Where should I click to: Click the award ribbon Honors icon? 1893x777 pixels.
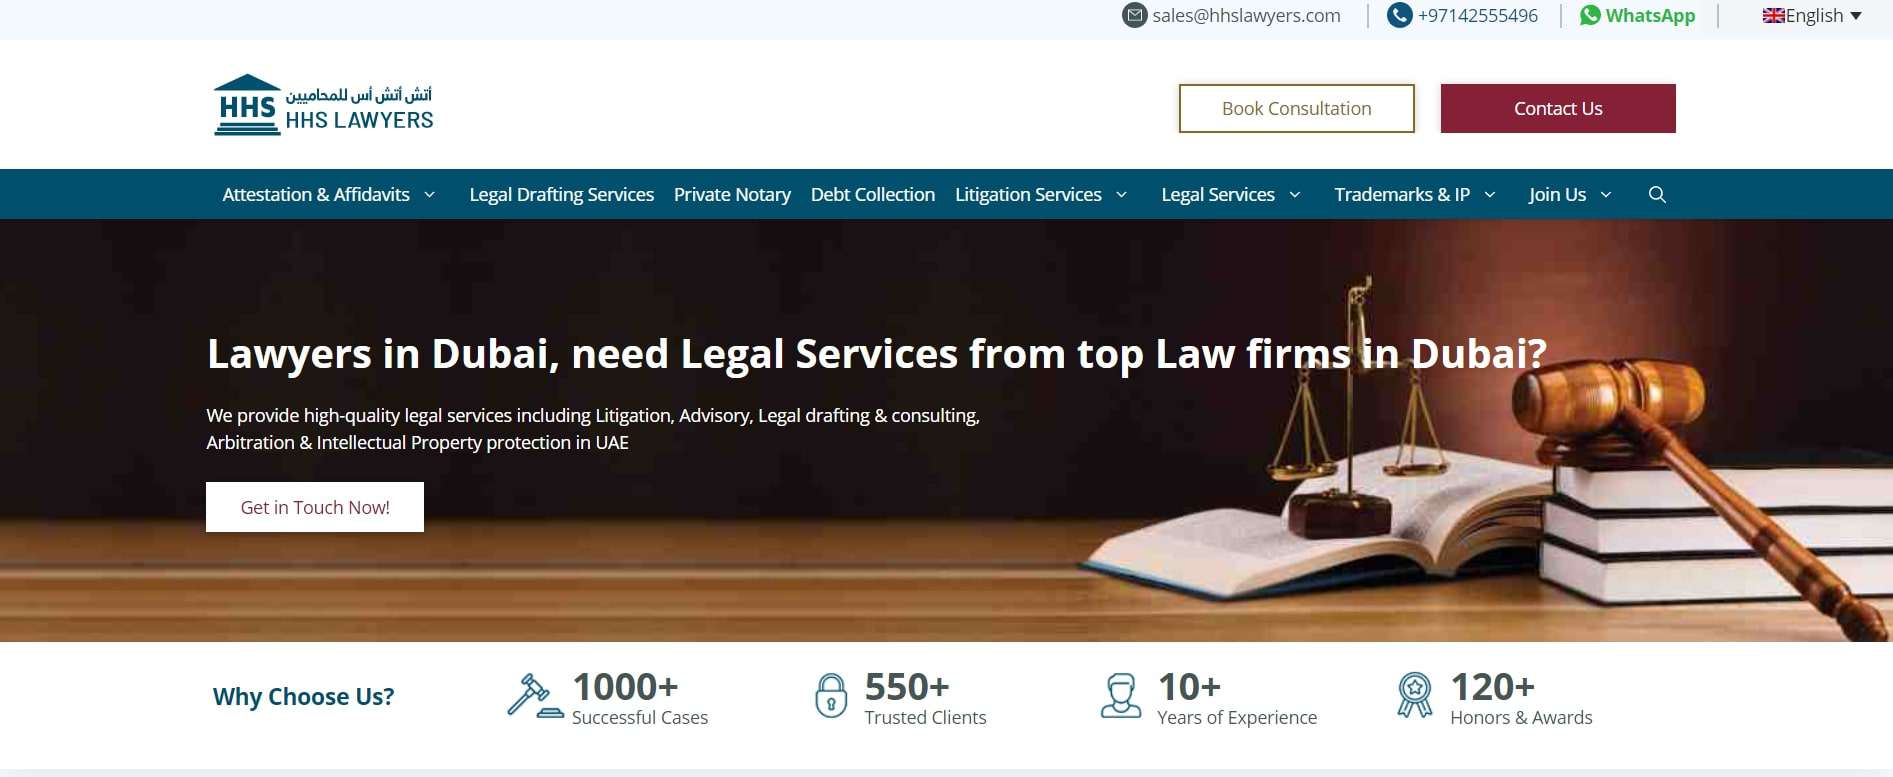1414,695
